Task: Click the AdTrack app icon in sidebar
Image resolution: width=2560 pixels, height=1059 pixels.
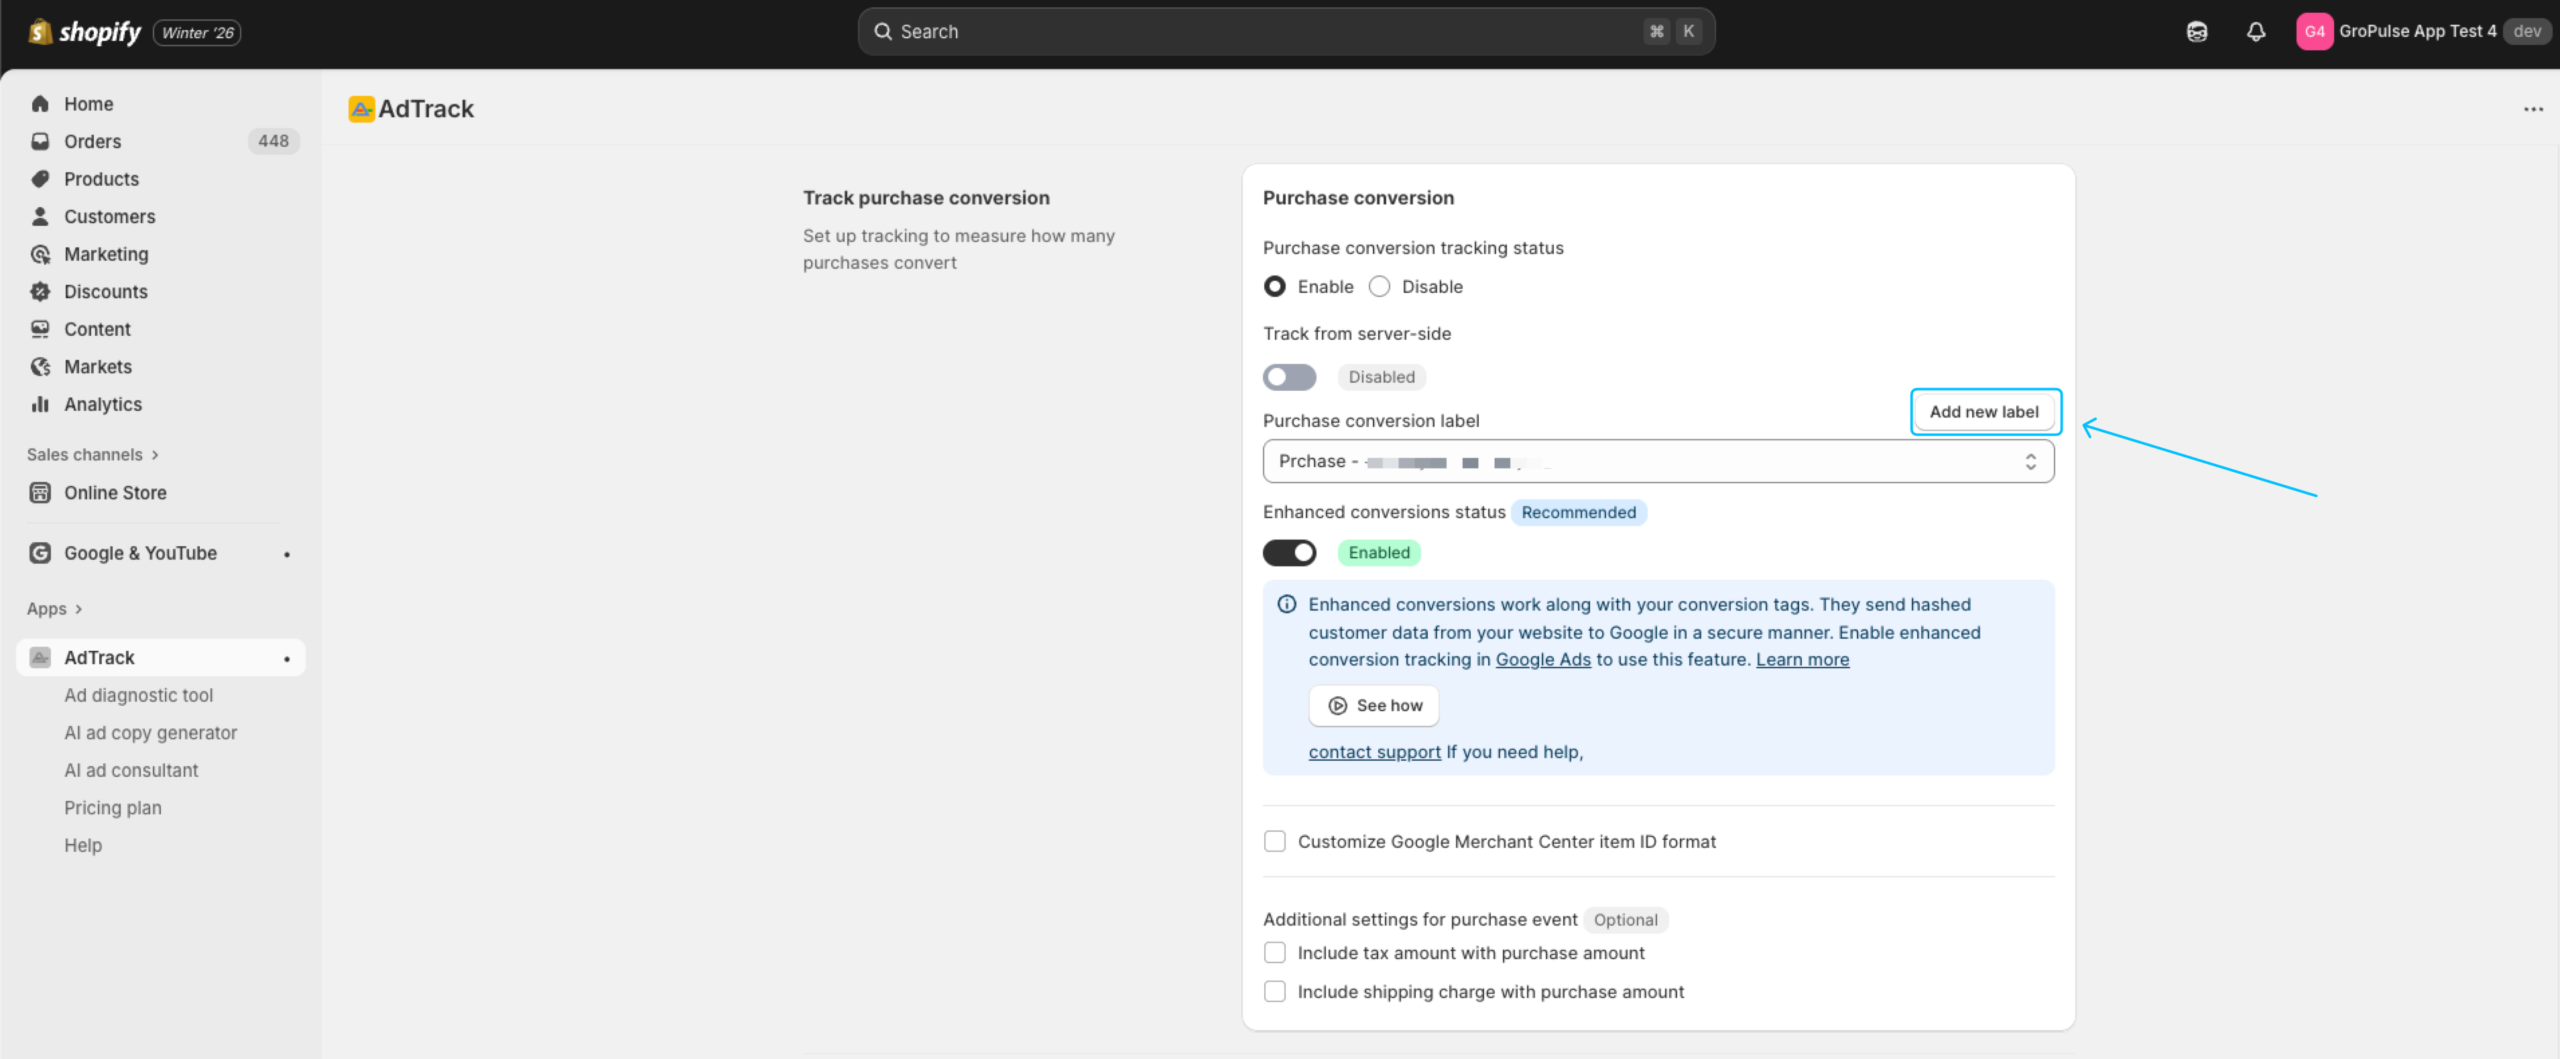Action: click(x=39, y=657)
